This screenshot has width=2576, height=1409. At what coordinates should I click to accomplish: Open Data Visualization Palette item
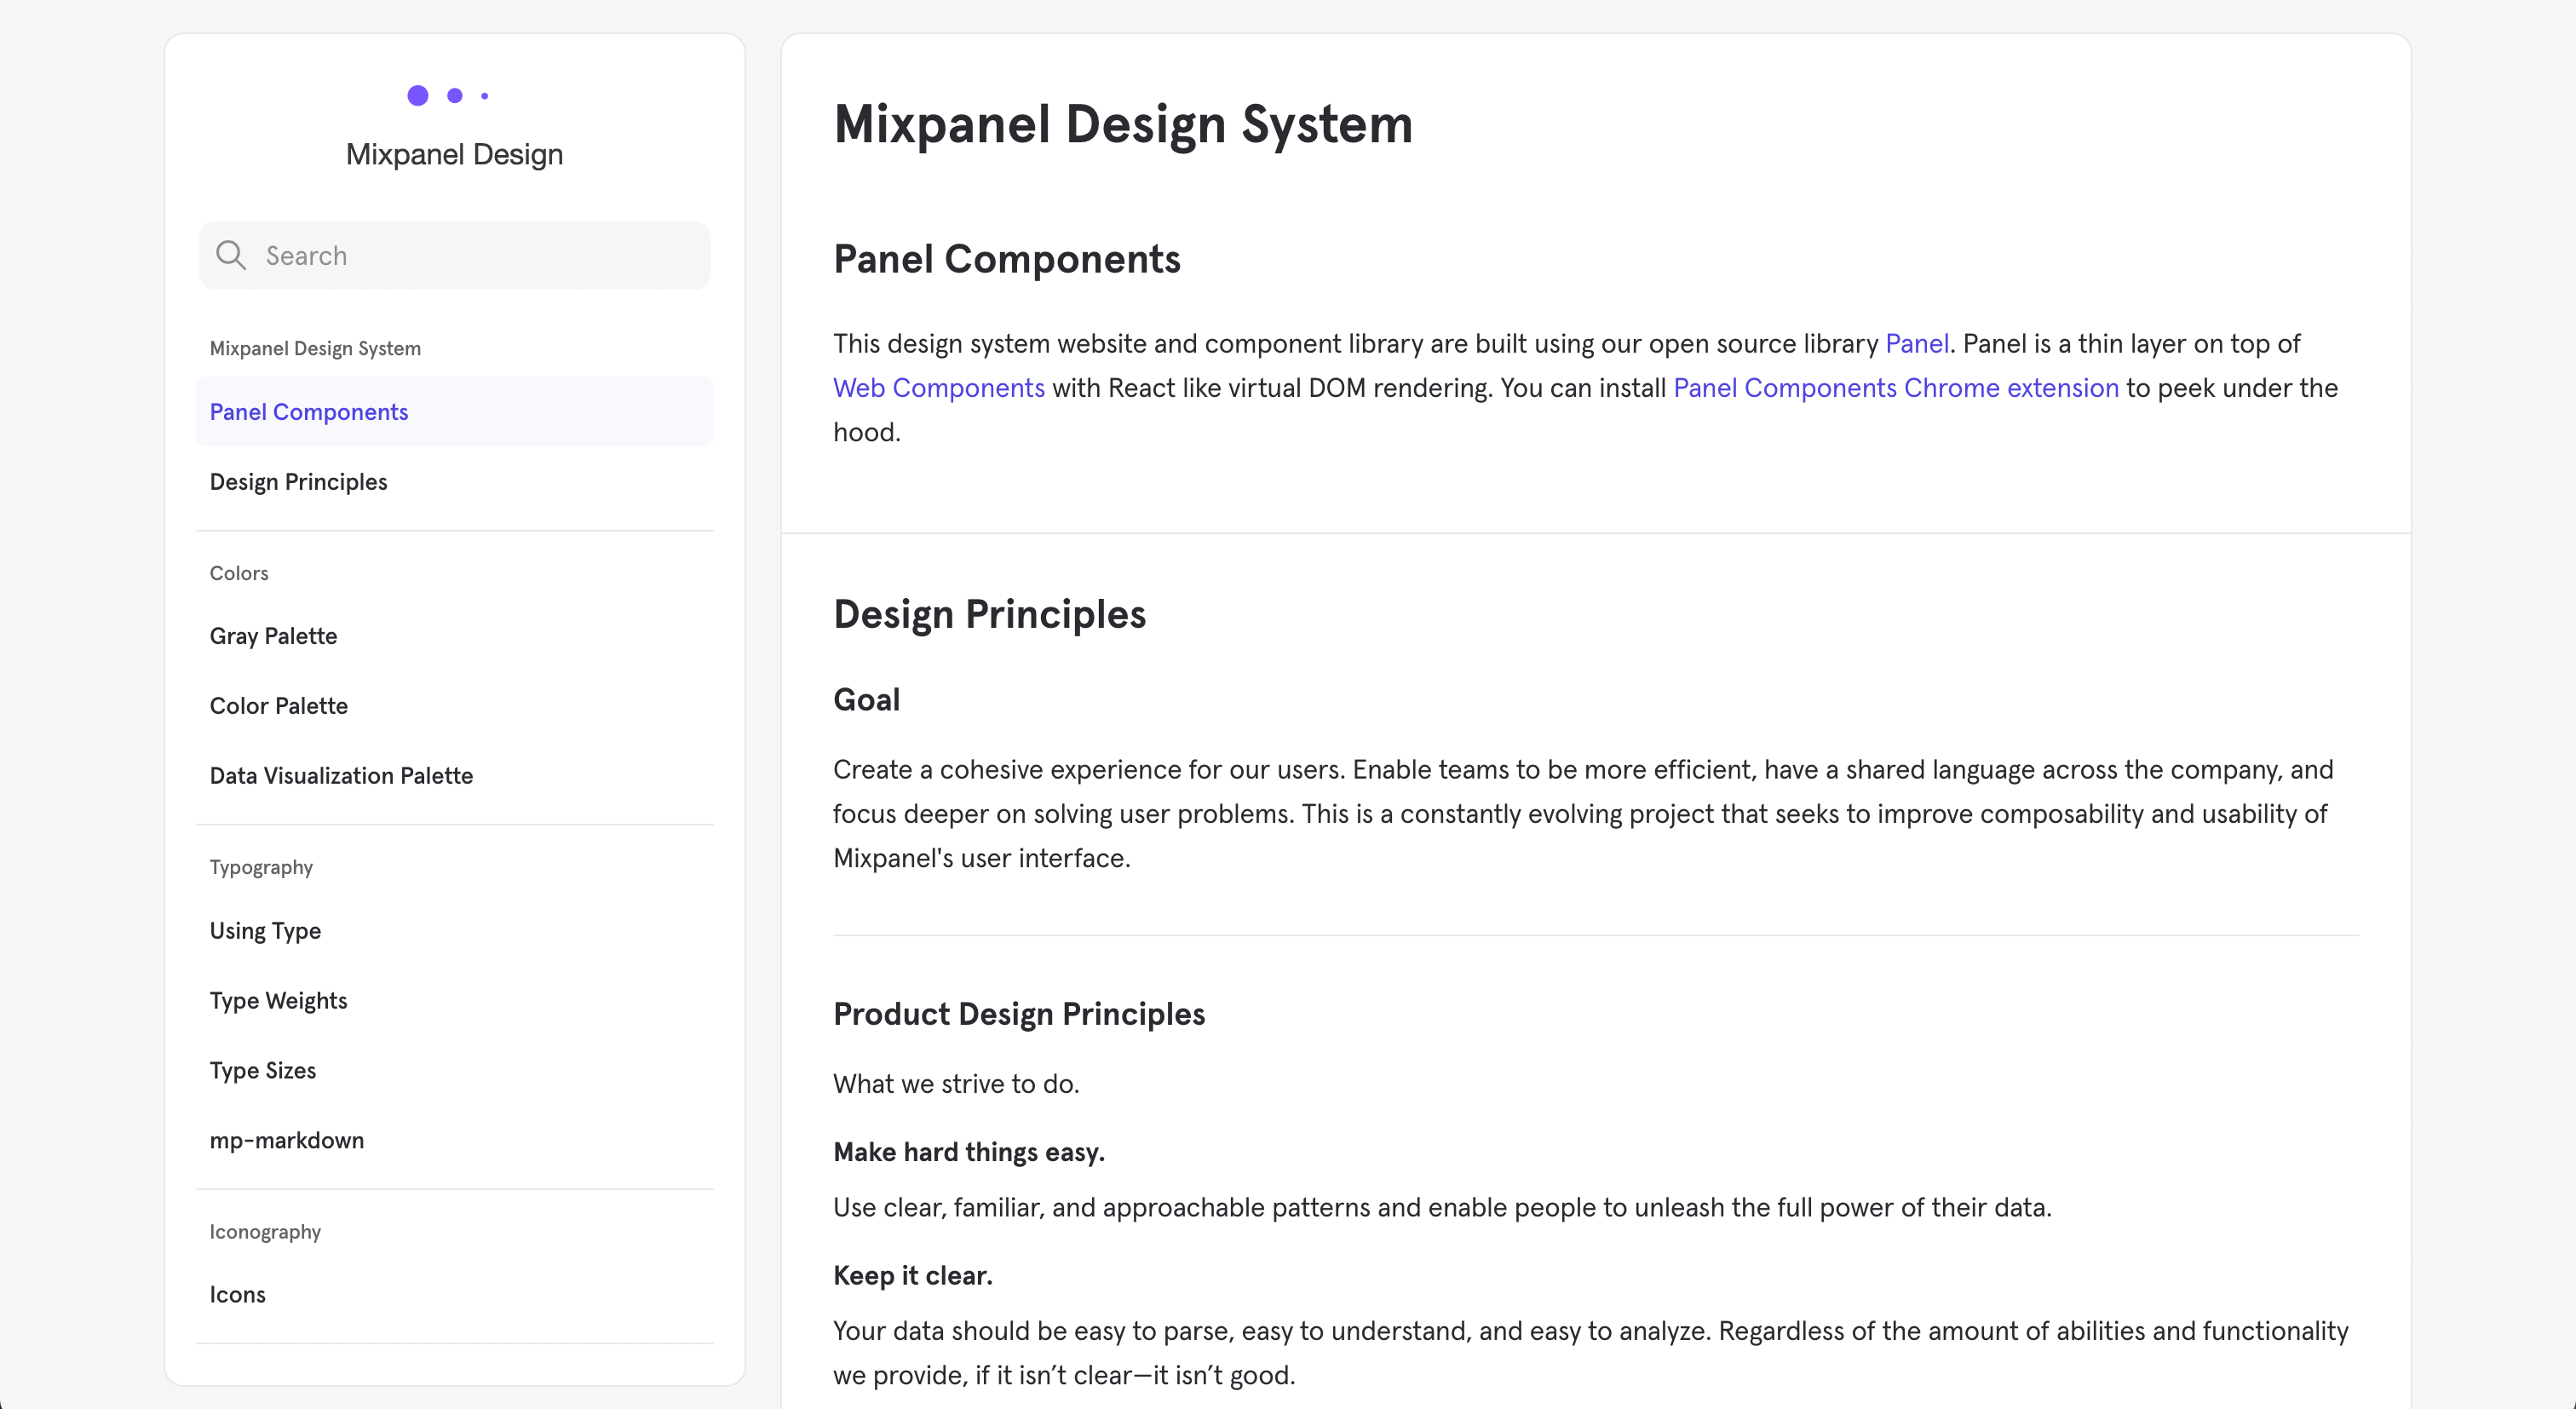pos(454,776)
